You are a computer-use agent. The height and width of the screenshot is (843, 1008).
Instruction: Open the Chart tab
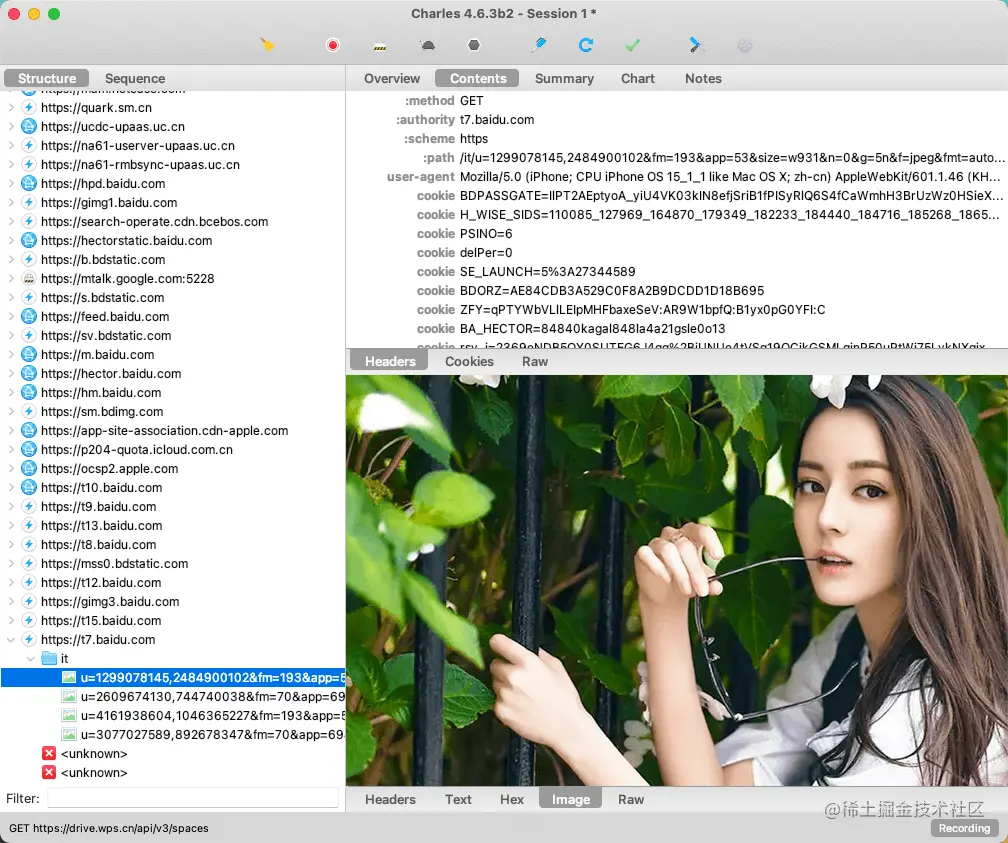coord(637,78)
